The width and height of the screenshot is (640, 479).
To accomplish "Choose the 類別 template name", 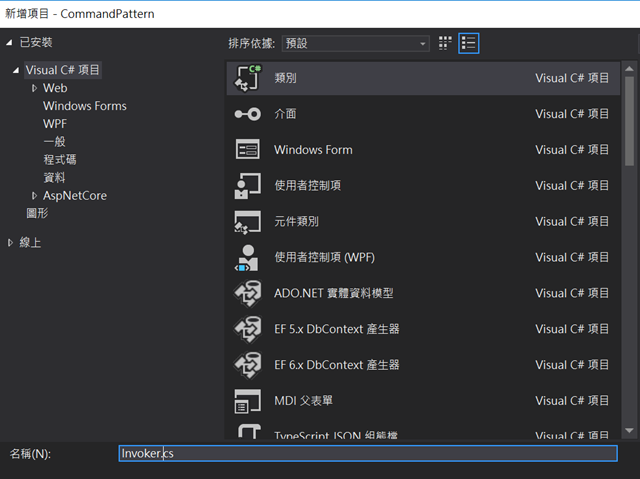I will 285,78.
